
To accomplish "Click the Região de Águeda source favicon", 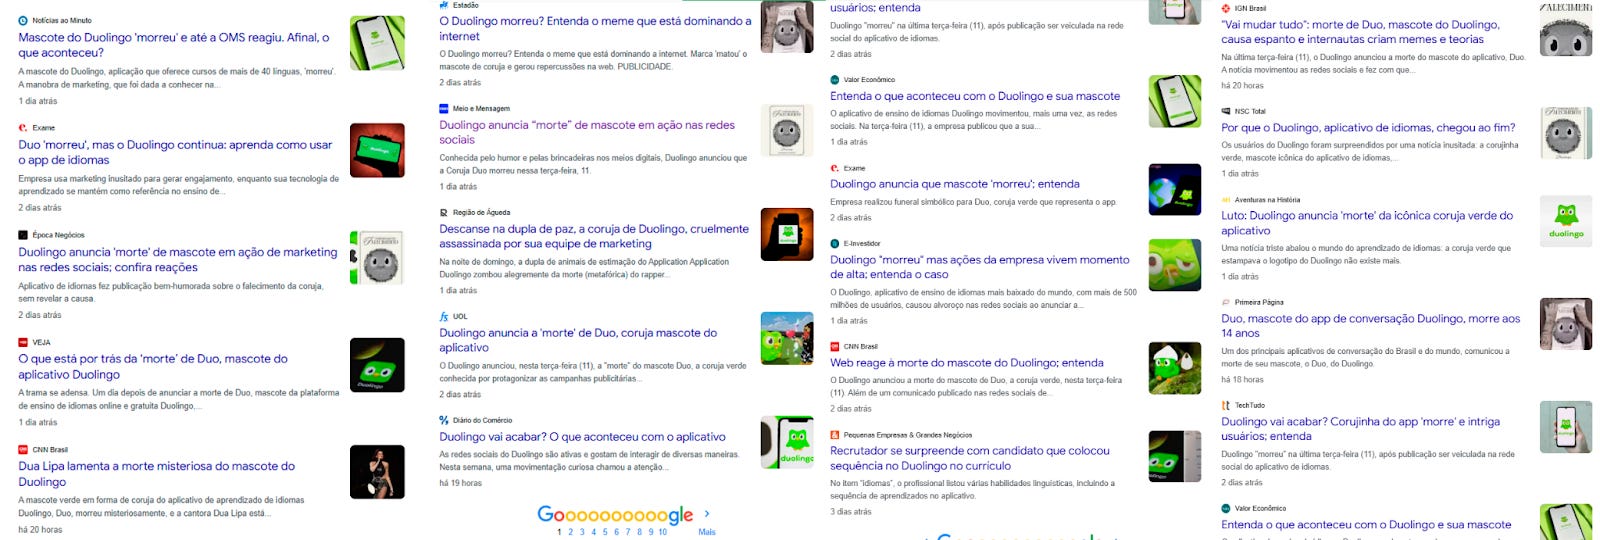I will (444, 212).
